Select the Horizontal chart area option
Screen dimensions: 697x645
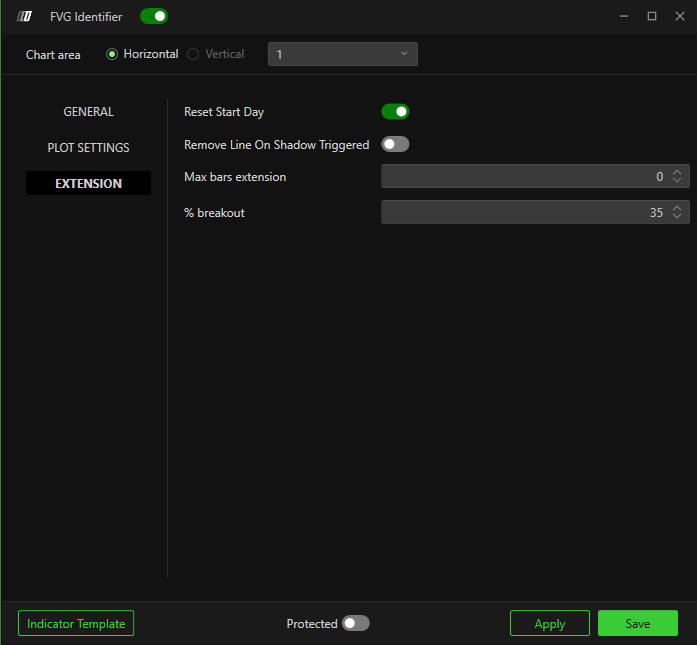coord(112,54)
